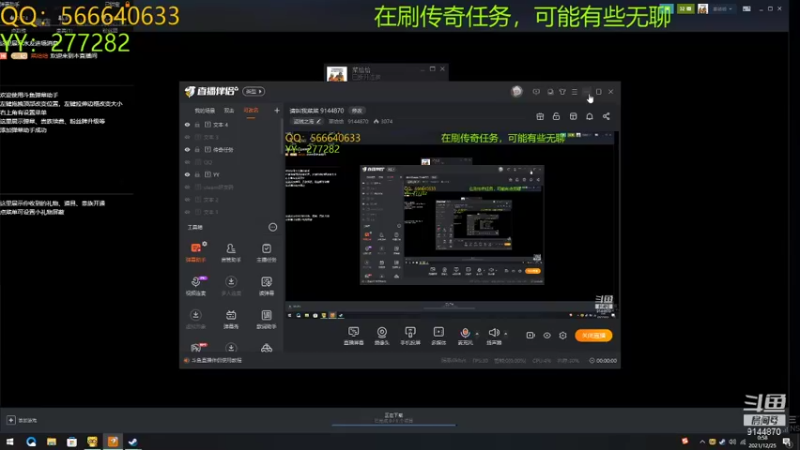This screenshot has height=450, width=800.
Task: Open the 弹幕秀 danmaku show tool
Action: [x=231, y=319]
